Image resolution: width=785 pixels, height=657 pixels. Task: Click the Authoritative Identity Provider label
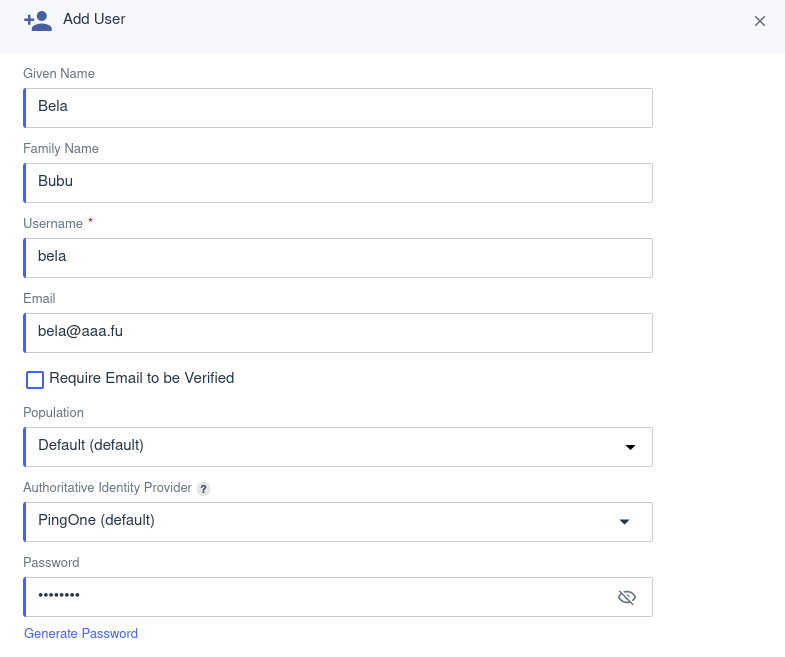[x=107, y=488]
